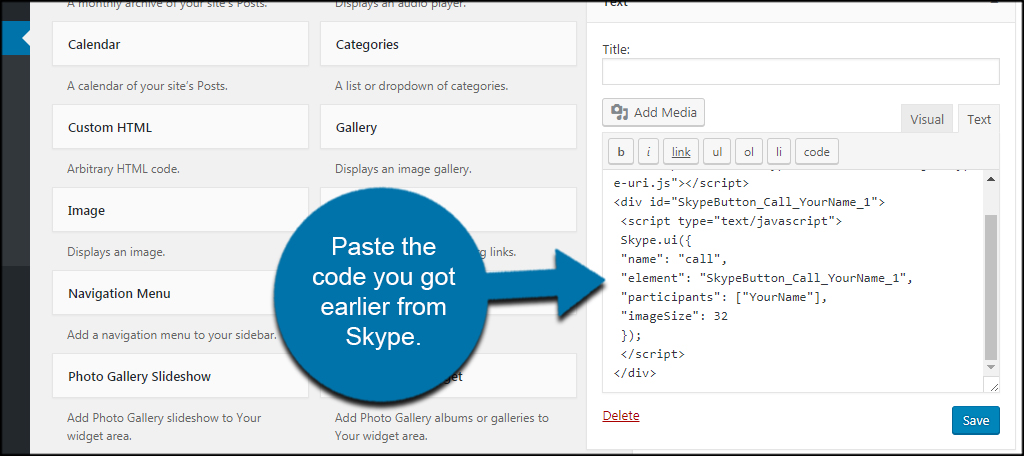The width and height of the screenshot is (1024, 456).
Task: Click the textarea resize handle corner
Action: coord(993,385)
